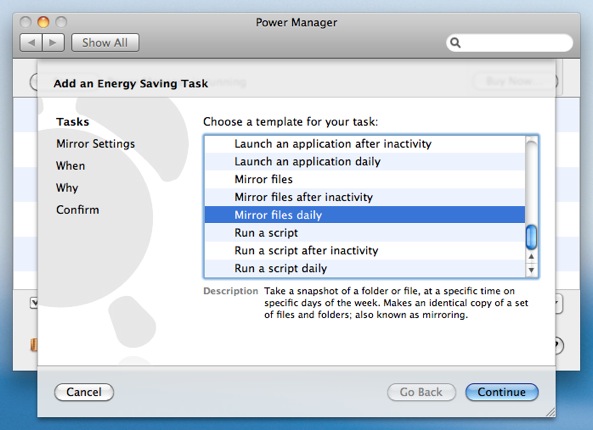The width and height of the screenshot is (593, 430).
Task: Click the Why step in sidebar
Action: pyautogui.click(x=67, y=188)
